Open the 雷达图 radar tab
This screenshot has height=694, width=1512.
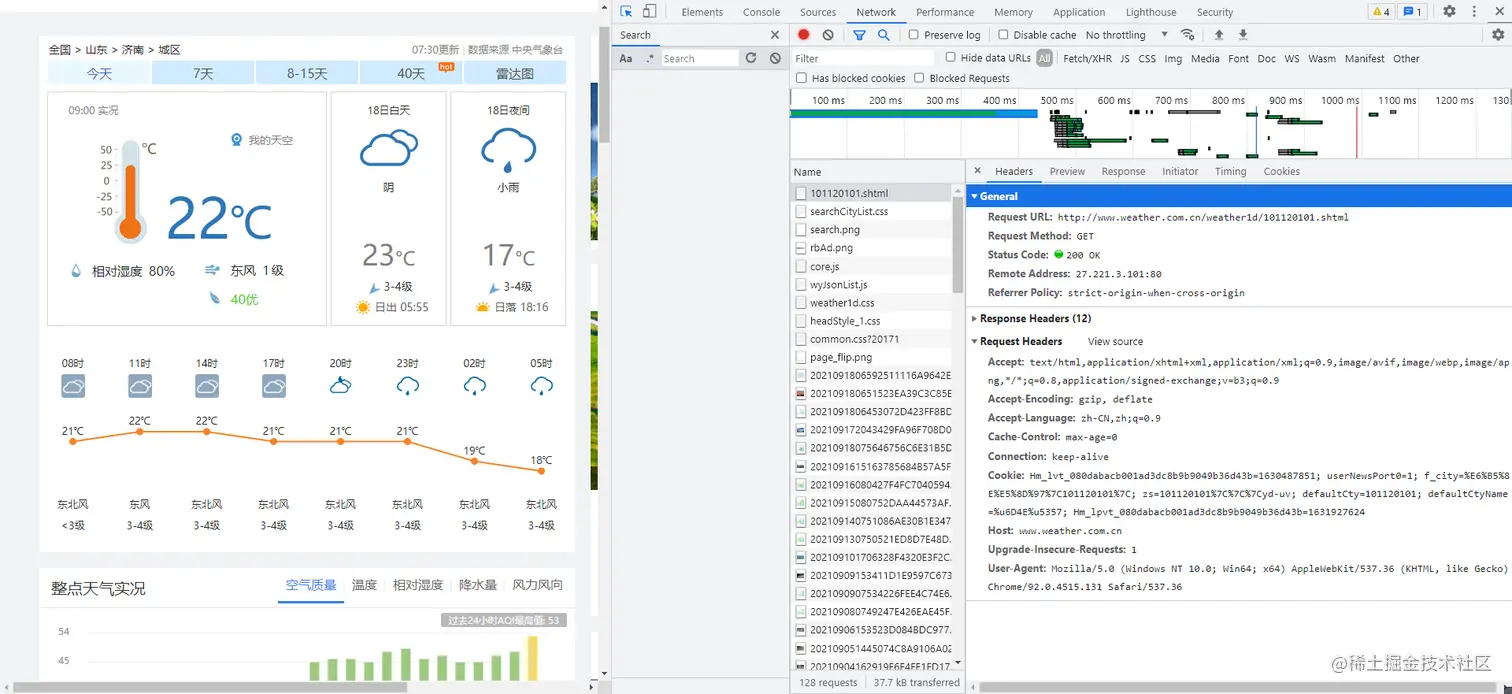tap(515, 73)
